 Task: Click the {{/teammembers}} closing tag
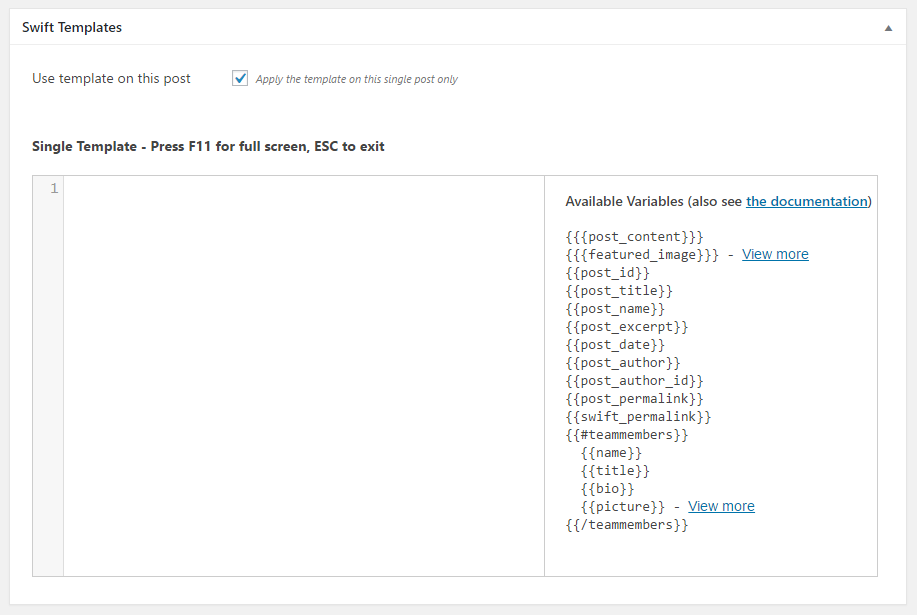tap(626, 525)
